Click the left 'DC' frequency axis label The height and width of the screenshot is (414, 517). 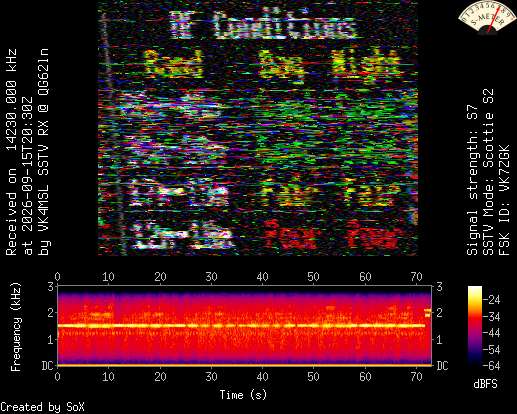pos(48,366)
